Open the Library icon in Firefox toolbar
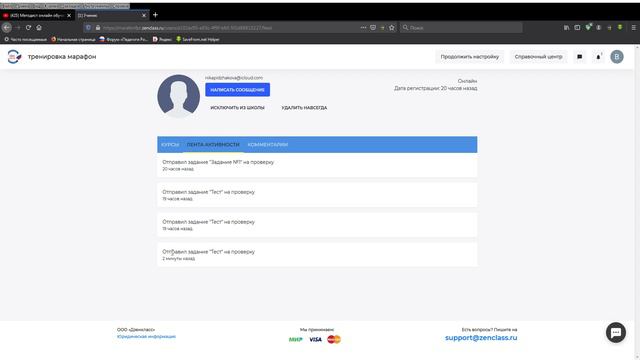Viewport: 640px width, 360px height. [567, 27]
